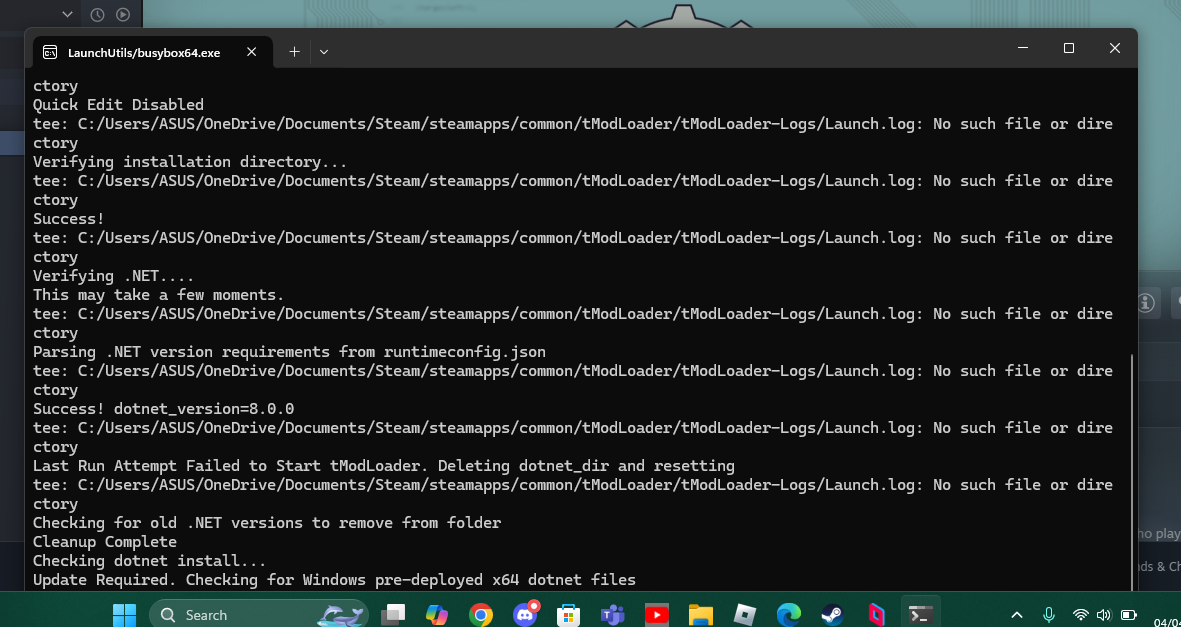Click the 'Parsing .NET version requirements' line

coord(289,352)
